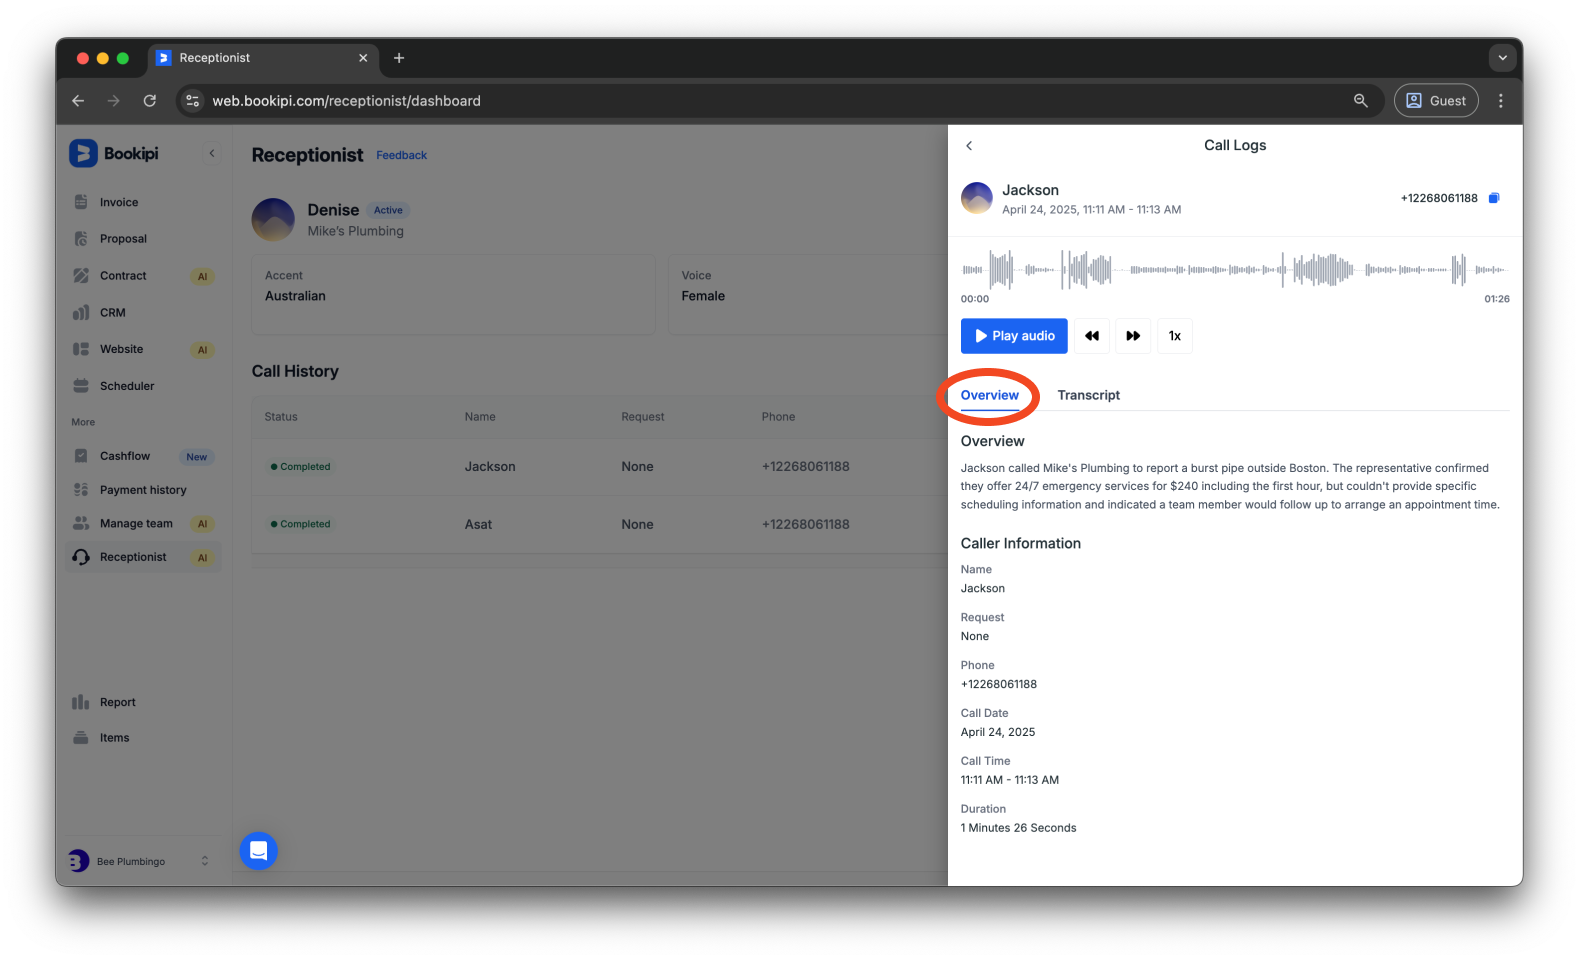Viewport: 1579px width, 960px height.
Task: Open a new browser tab
Action: (x=399, y=58)
